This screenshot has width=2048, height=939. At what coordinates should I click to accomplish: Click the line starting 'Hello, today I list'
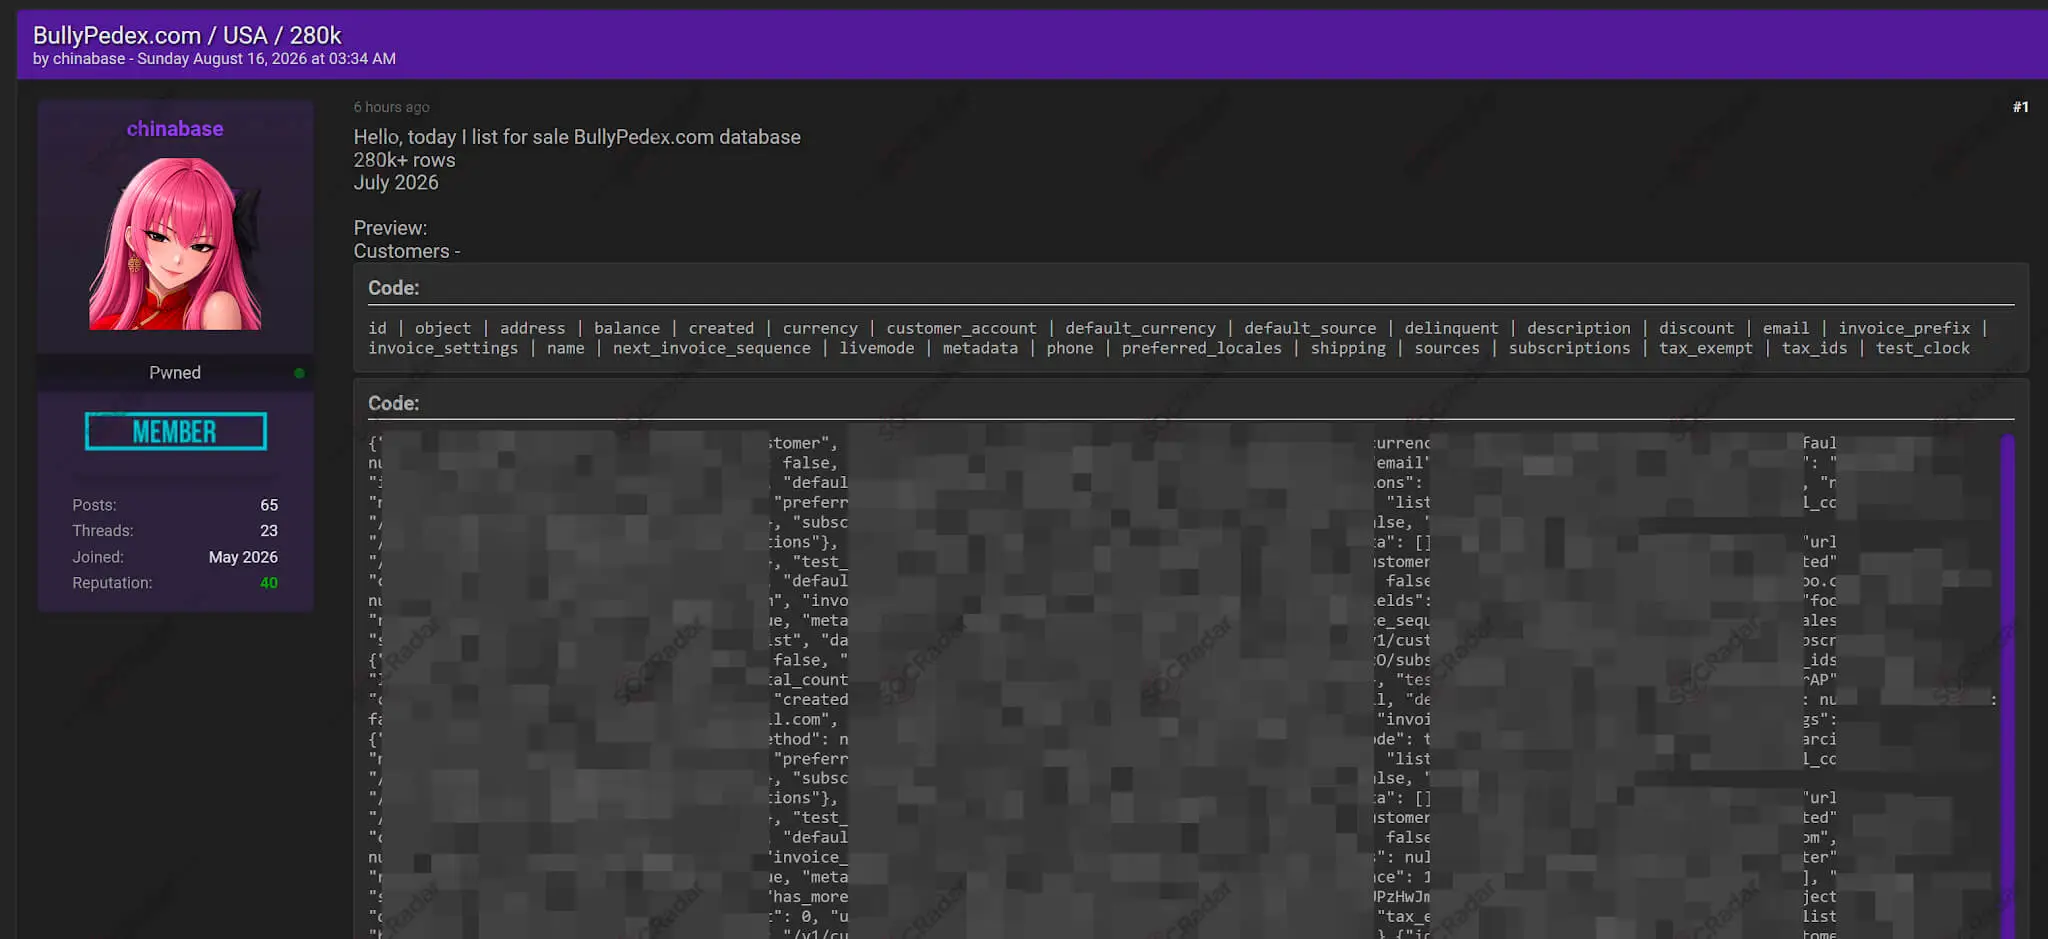click(577, 137)
